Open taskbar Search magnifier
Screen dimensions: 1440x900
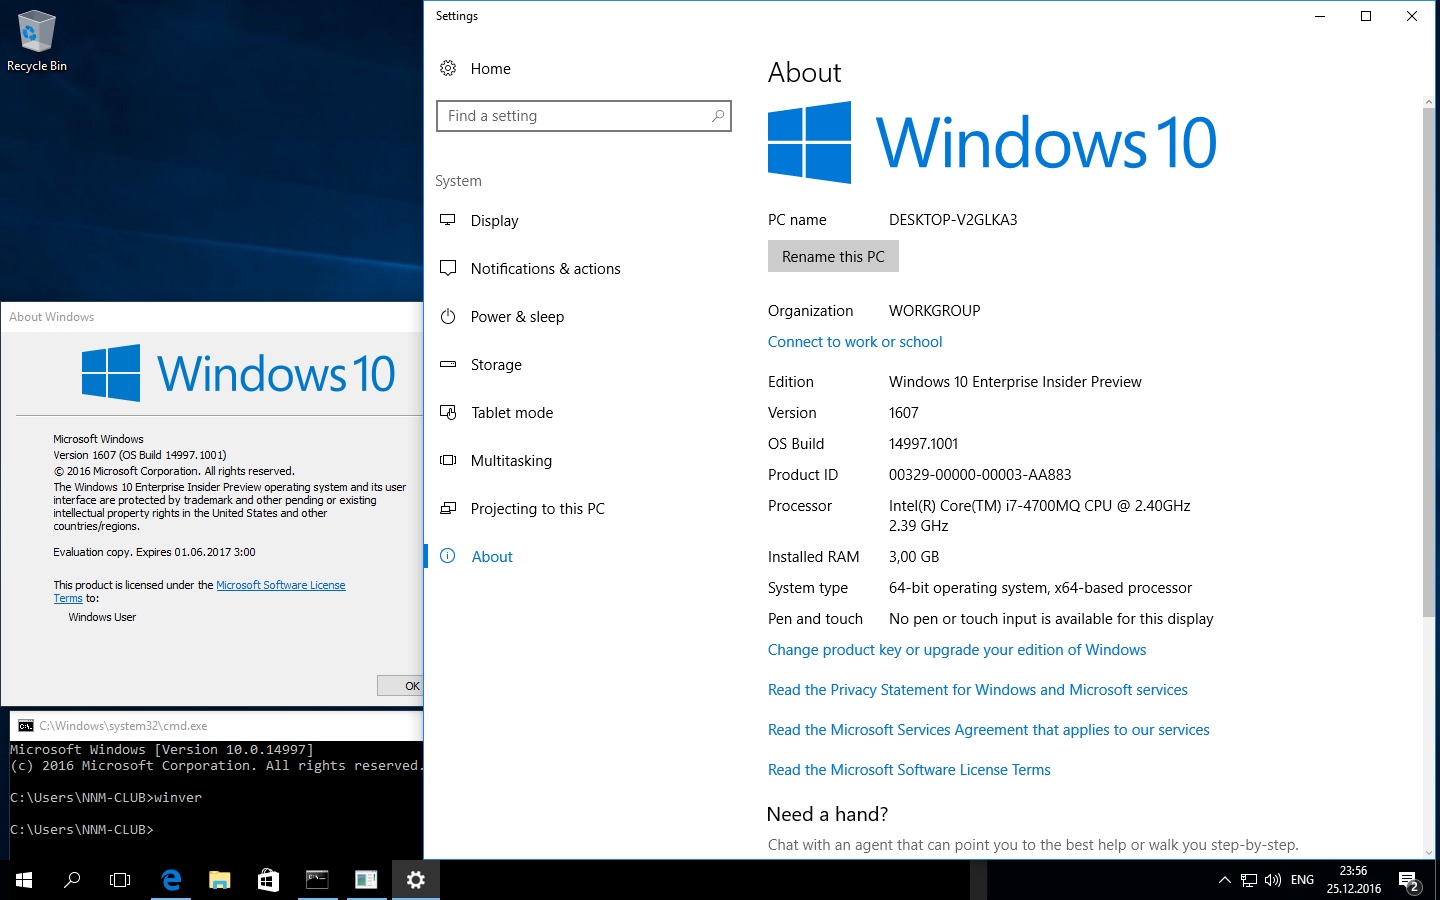pos(72,880)
